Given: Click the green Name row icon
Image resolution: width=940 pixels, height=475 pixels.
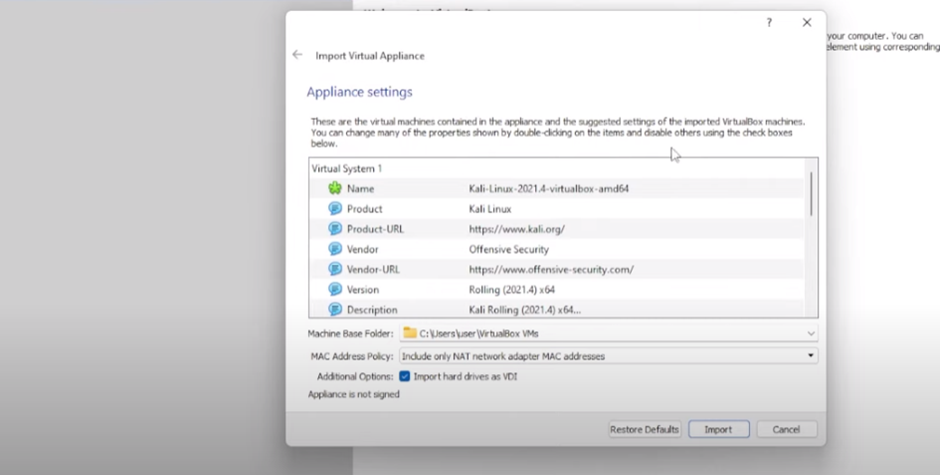Looking at the screenshot, I should point(335,188).
